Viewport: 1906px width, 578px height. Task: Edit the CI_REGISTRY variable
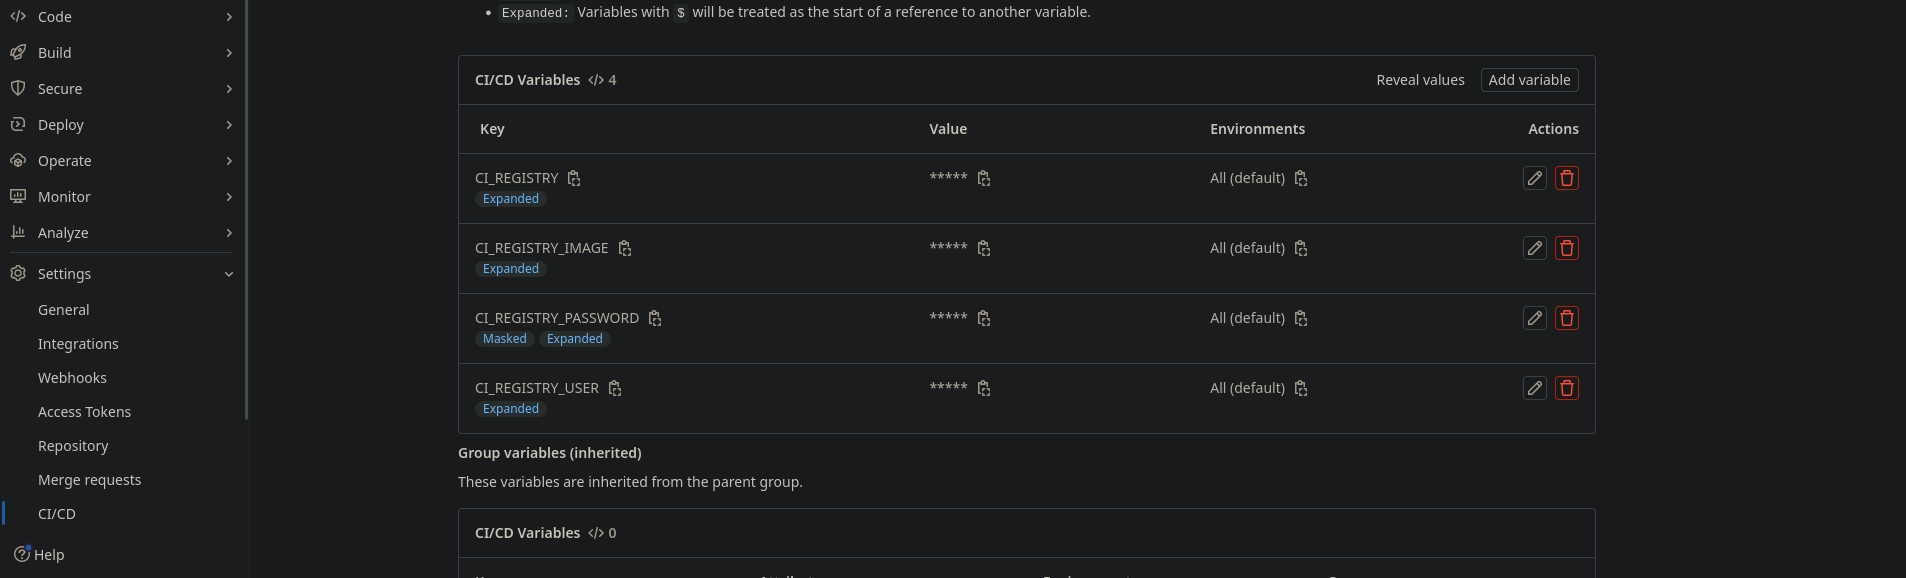coord(1534,178)
